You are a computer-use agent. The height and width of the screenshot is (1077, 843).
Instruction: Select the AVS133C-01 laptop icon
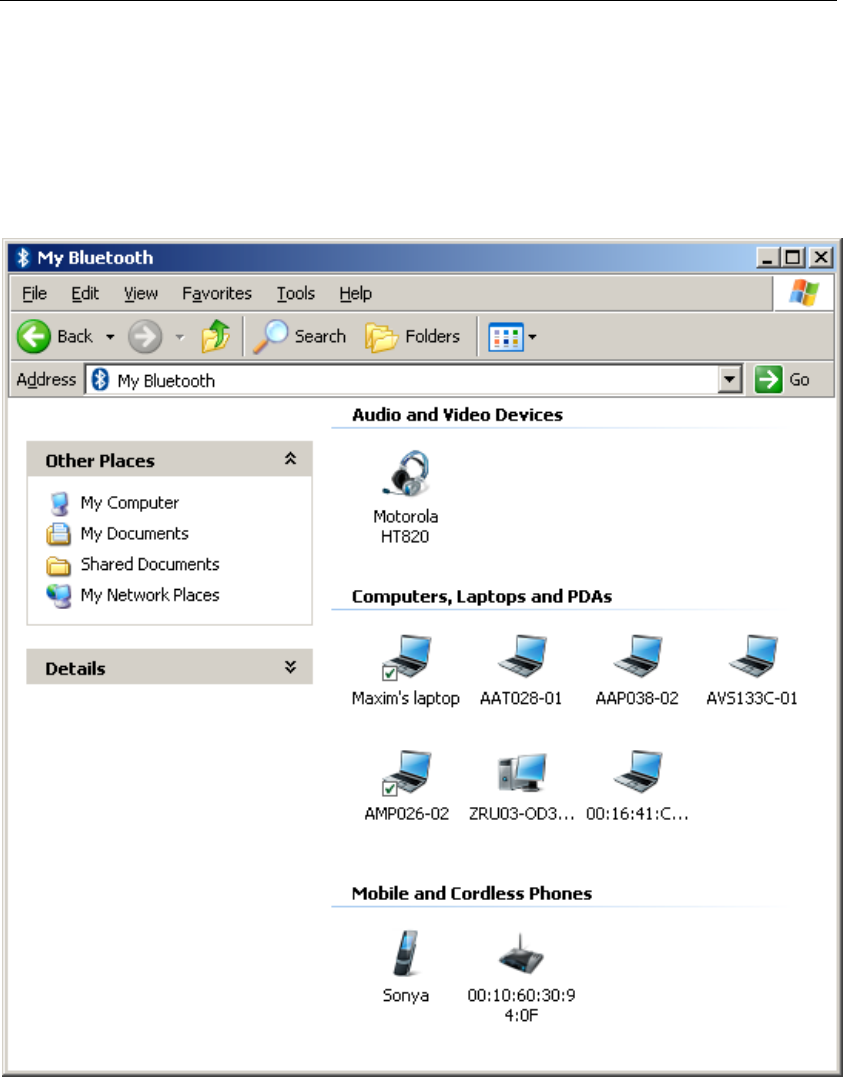pos(752,657)
